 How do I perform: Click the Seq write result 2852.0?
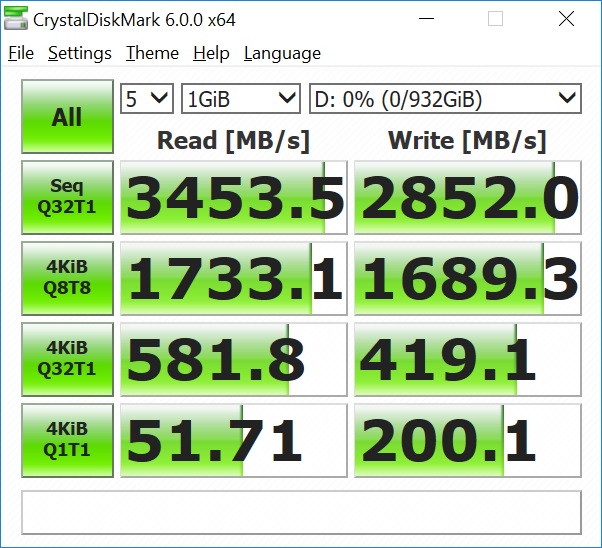click(x=468, y=197)
